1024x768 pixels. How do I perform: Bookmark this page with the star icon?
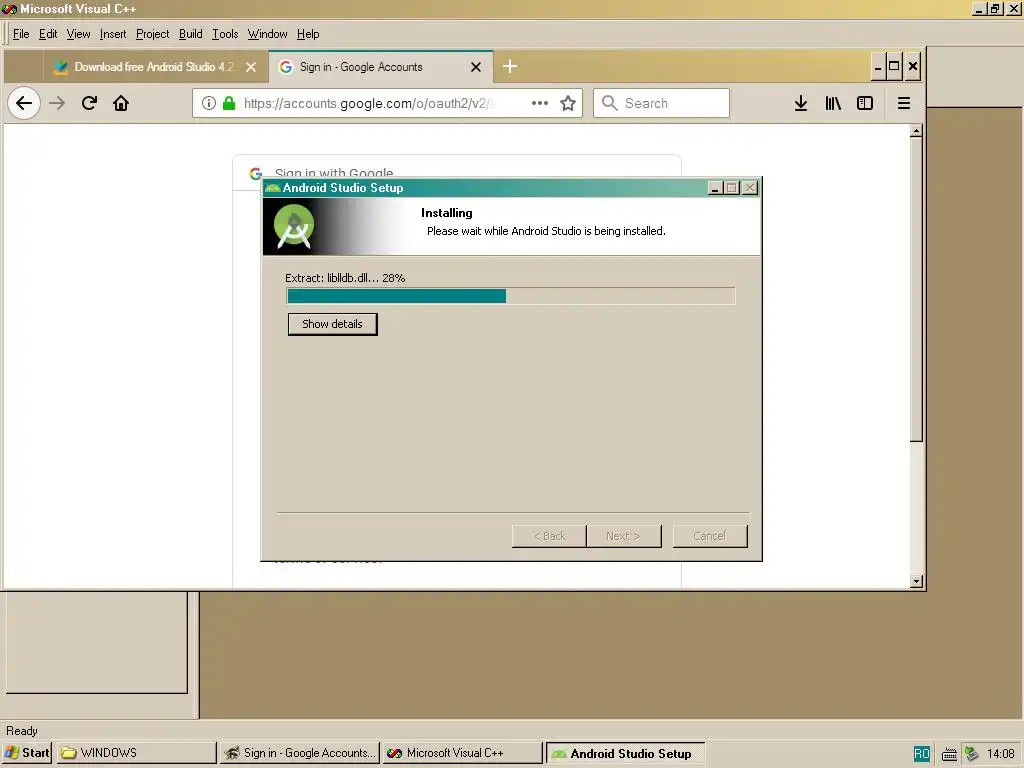tap(568, 103)
